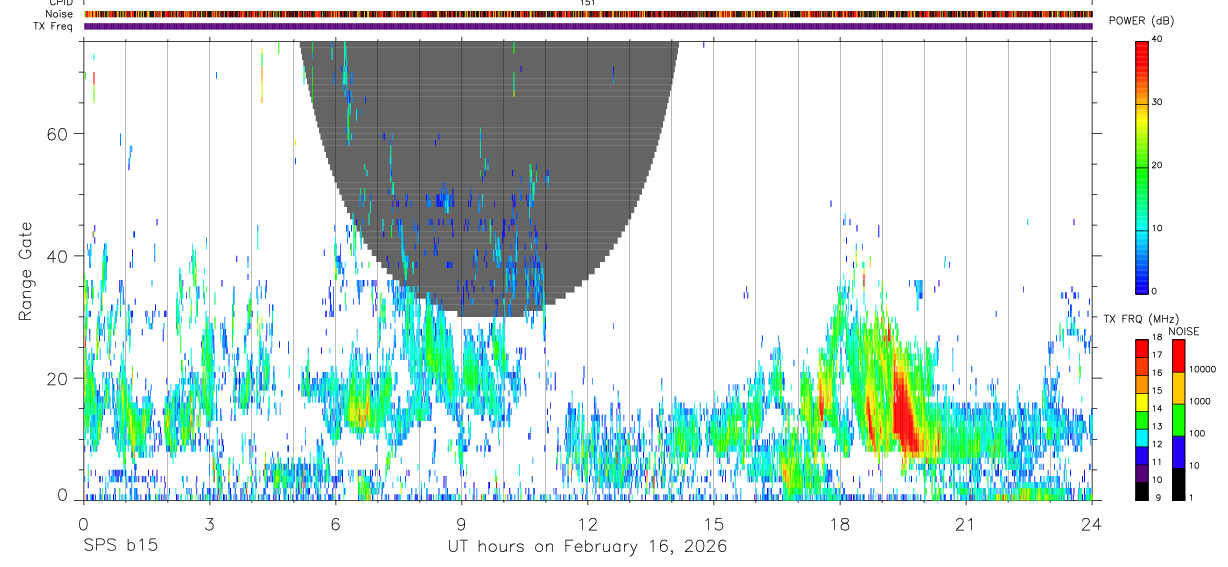Click the 17 MHz tick on the TX FRQ scale

pyautogui.click(x=1156, y=355)
